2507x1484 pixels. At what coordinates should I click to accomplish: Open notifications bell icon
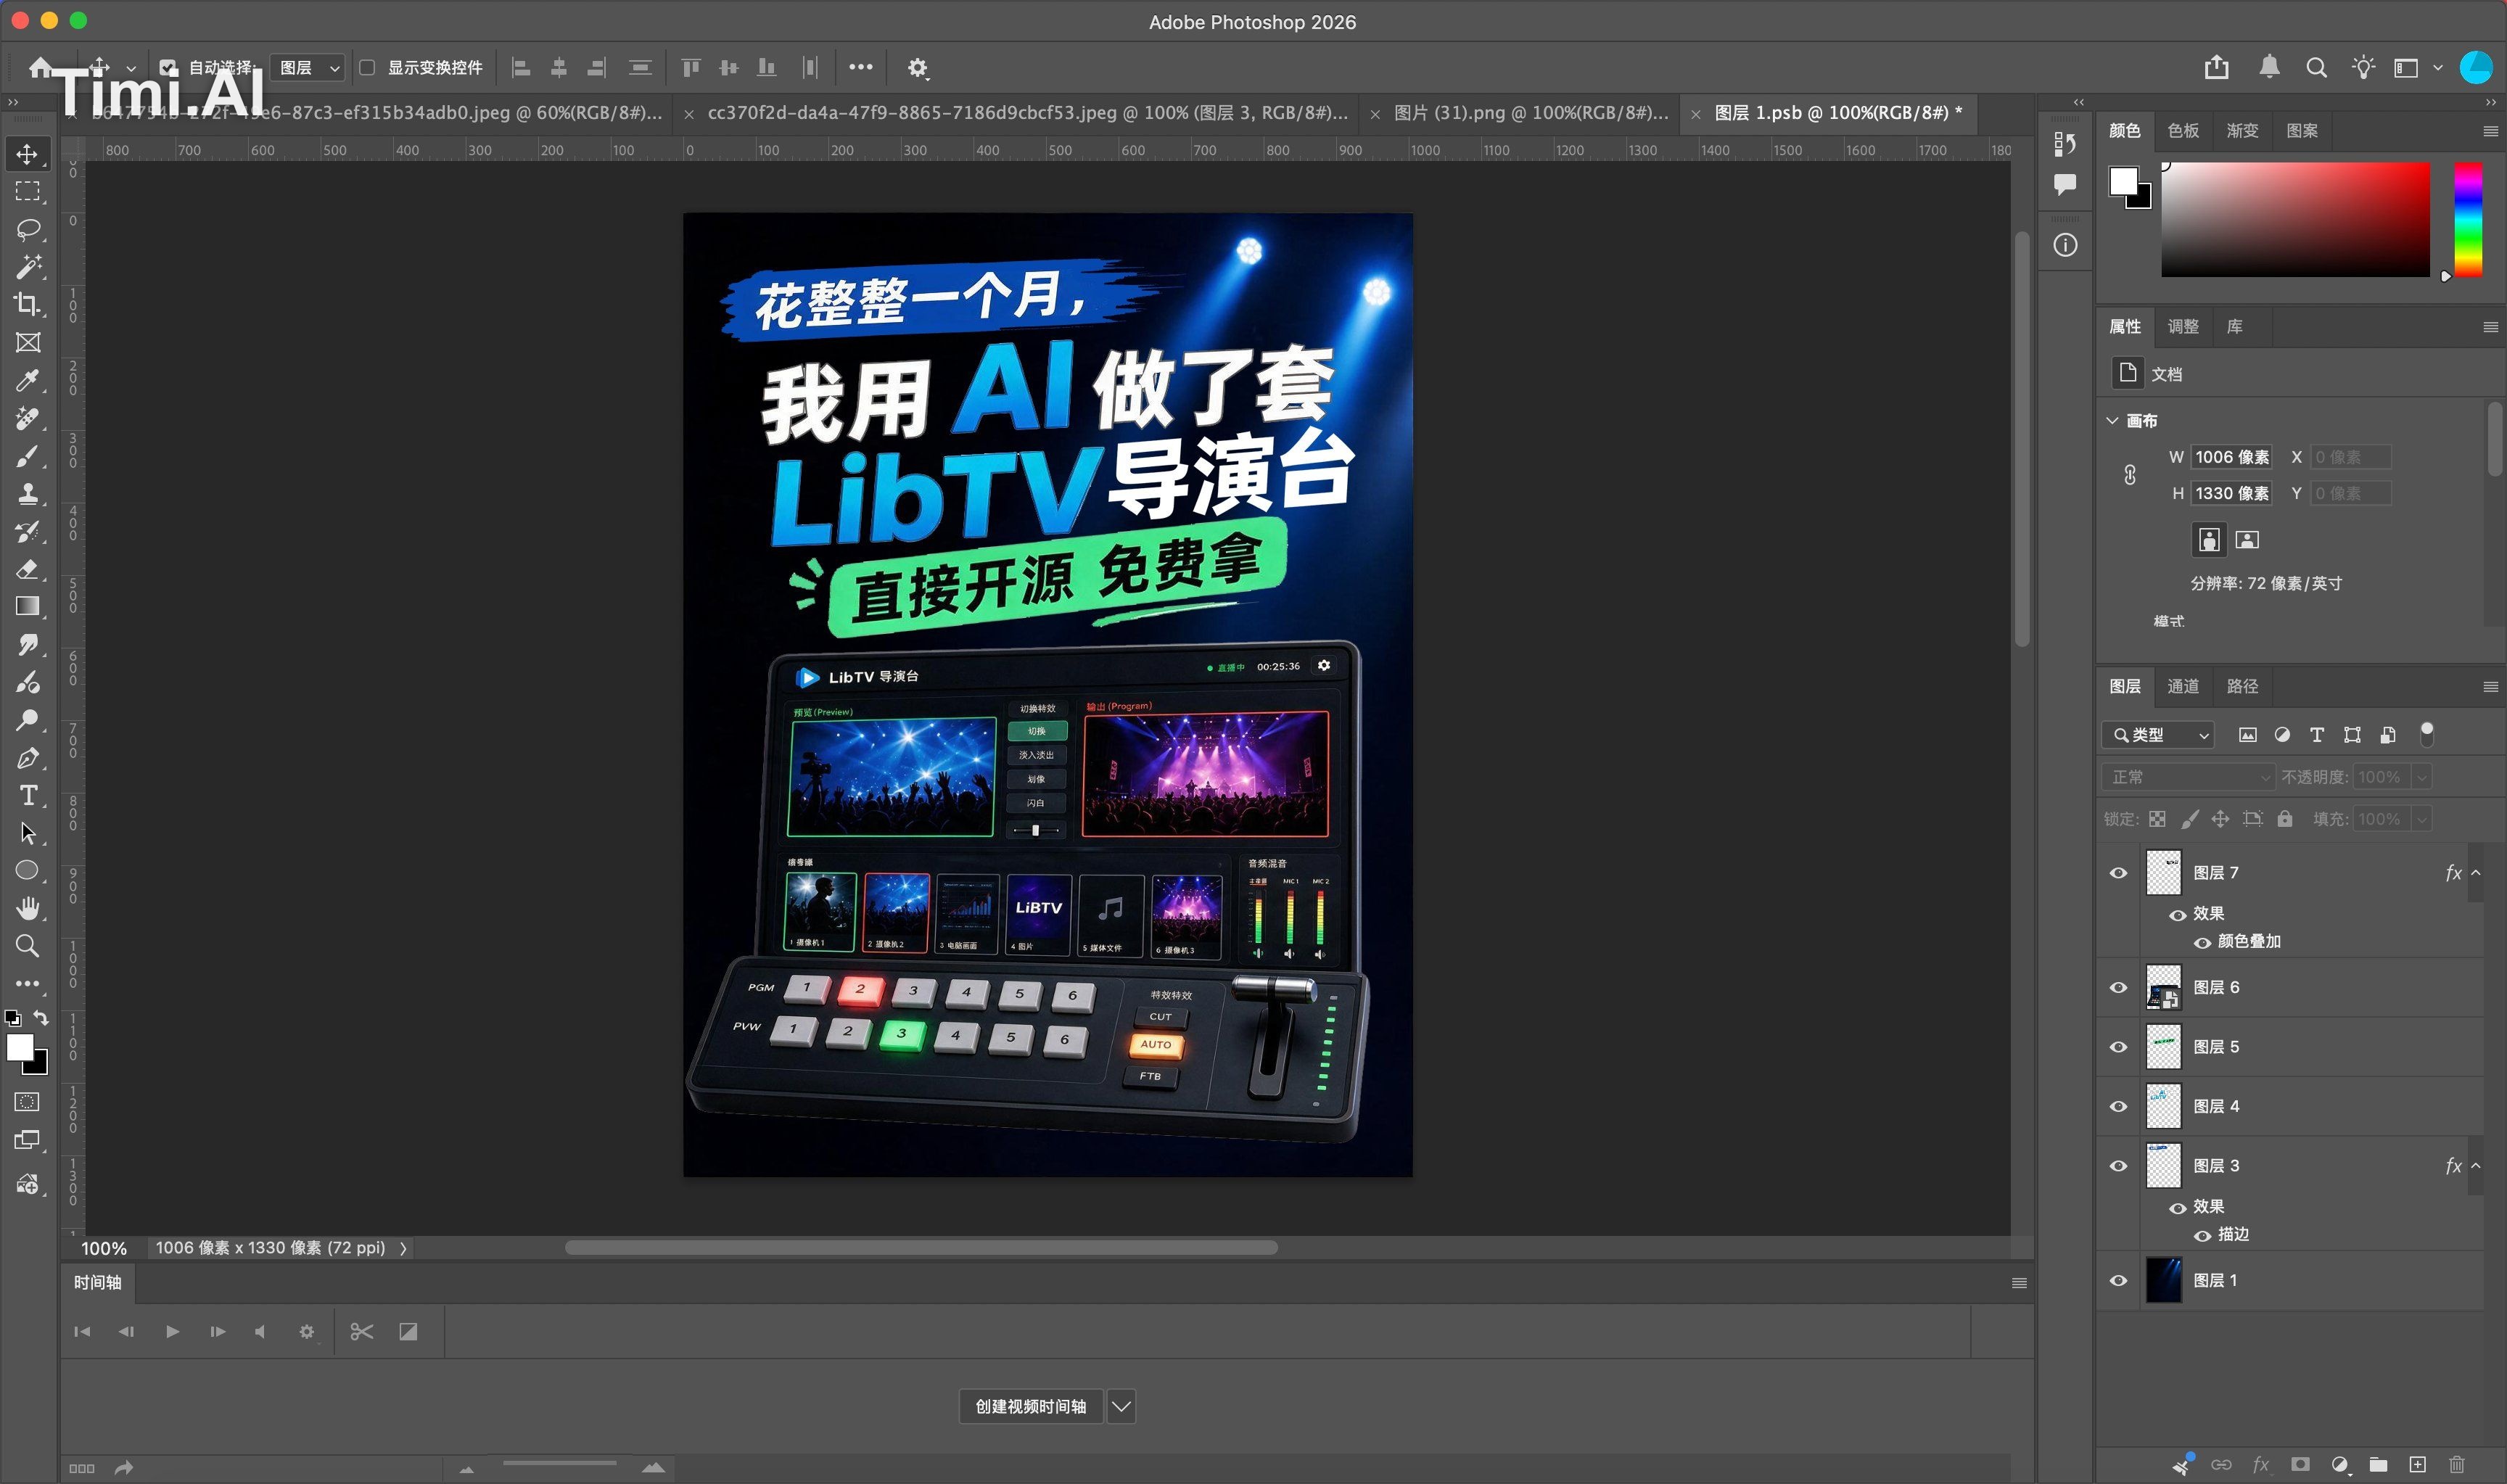[2269, 67]
